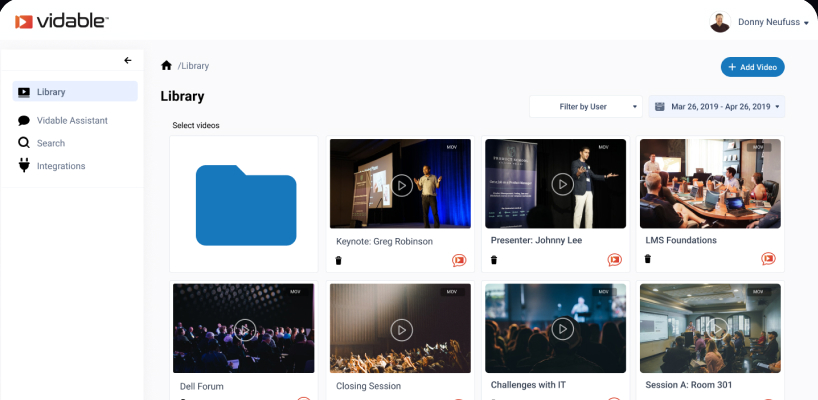Open the Mar 26, 2019 - Apr 26, 2019 date range picker
818x400 pixels.
coord(716,106)
